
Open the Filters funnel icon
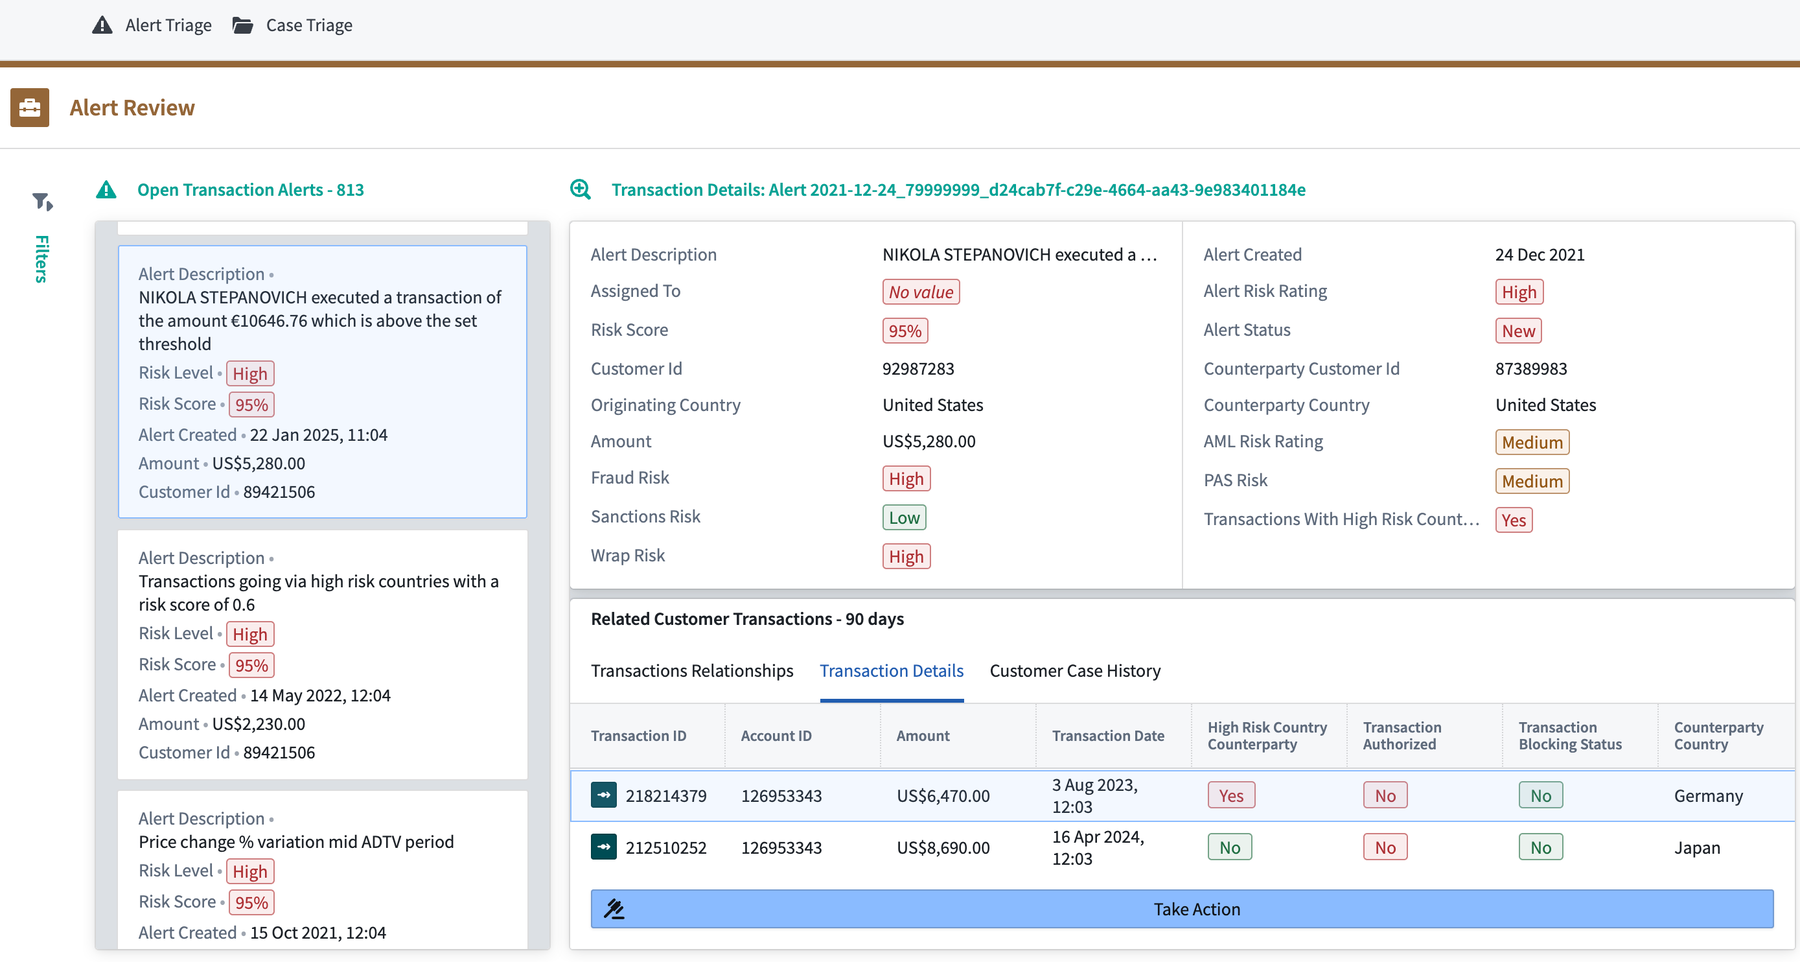(42, 201)
